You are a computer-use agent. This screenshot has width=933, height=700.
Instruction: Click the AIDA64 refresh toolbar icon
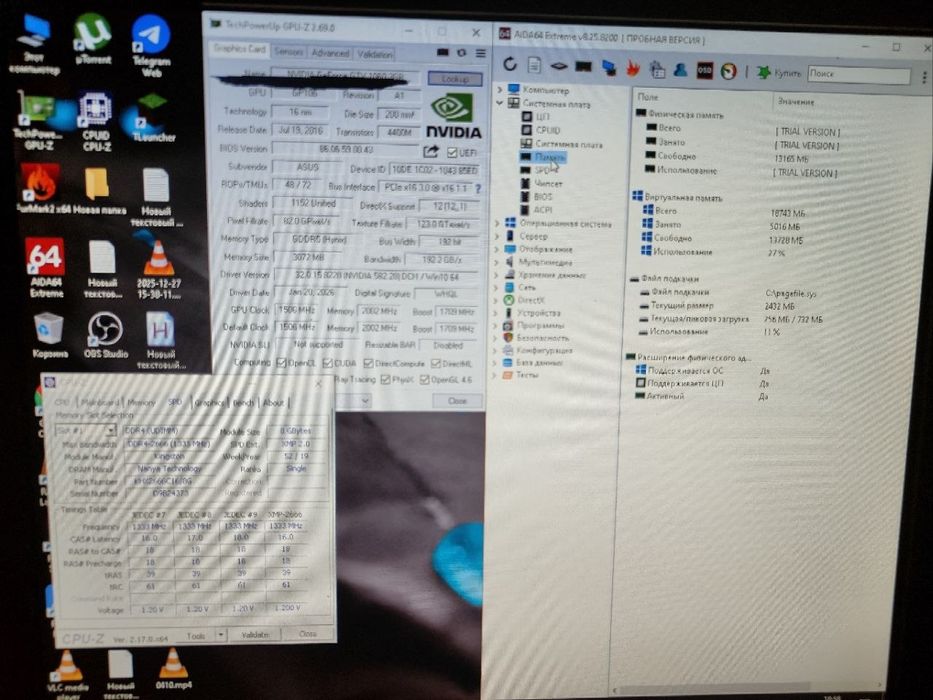coord(510,64)
